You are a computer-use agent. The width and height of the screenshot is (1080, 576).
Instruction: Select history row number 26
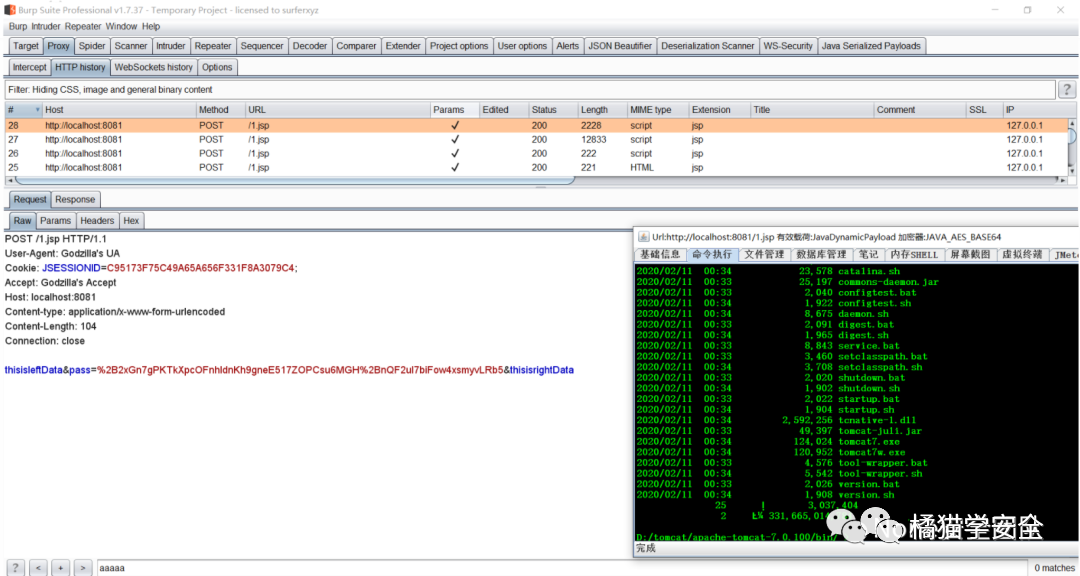pyautogui.click(x=537, y=153)
